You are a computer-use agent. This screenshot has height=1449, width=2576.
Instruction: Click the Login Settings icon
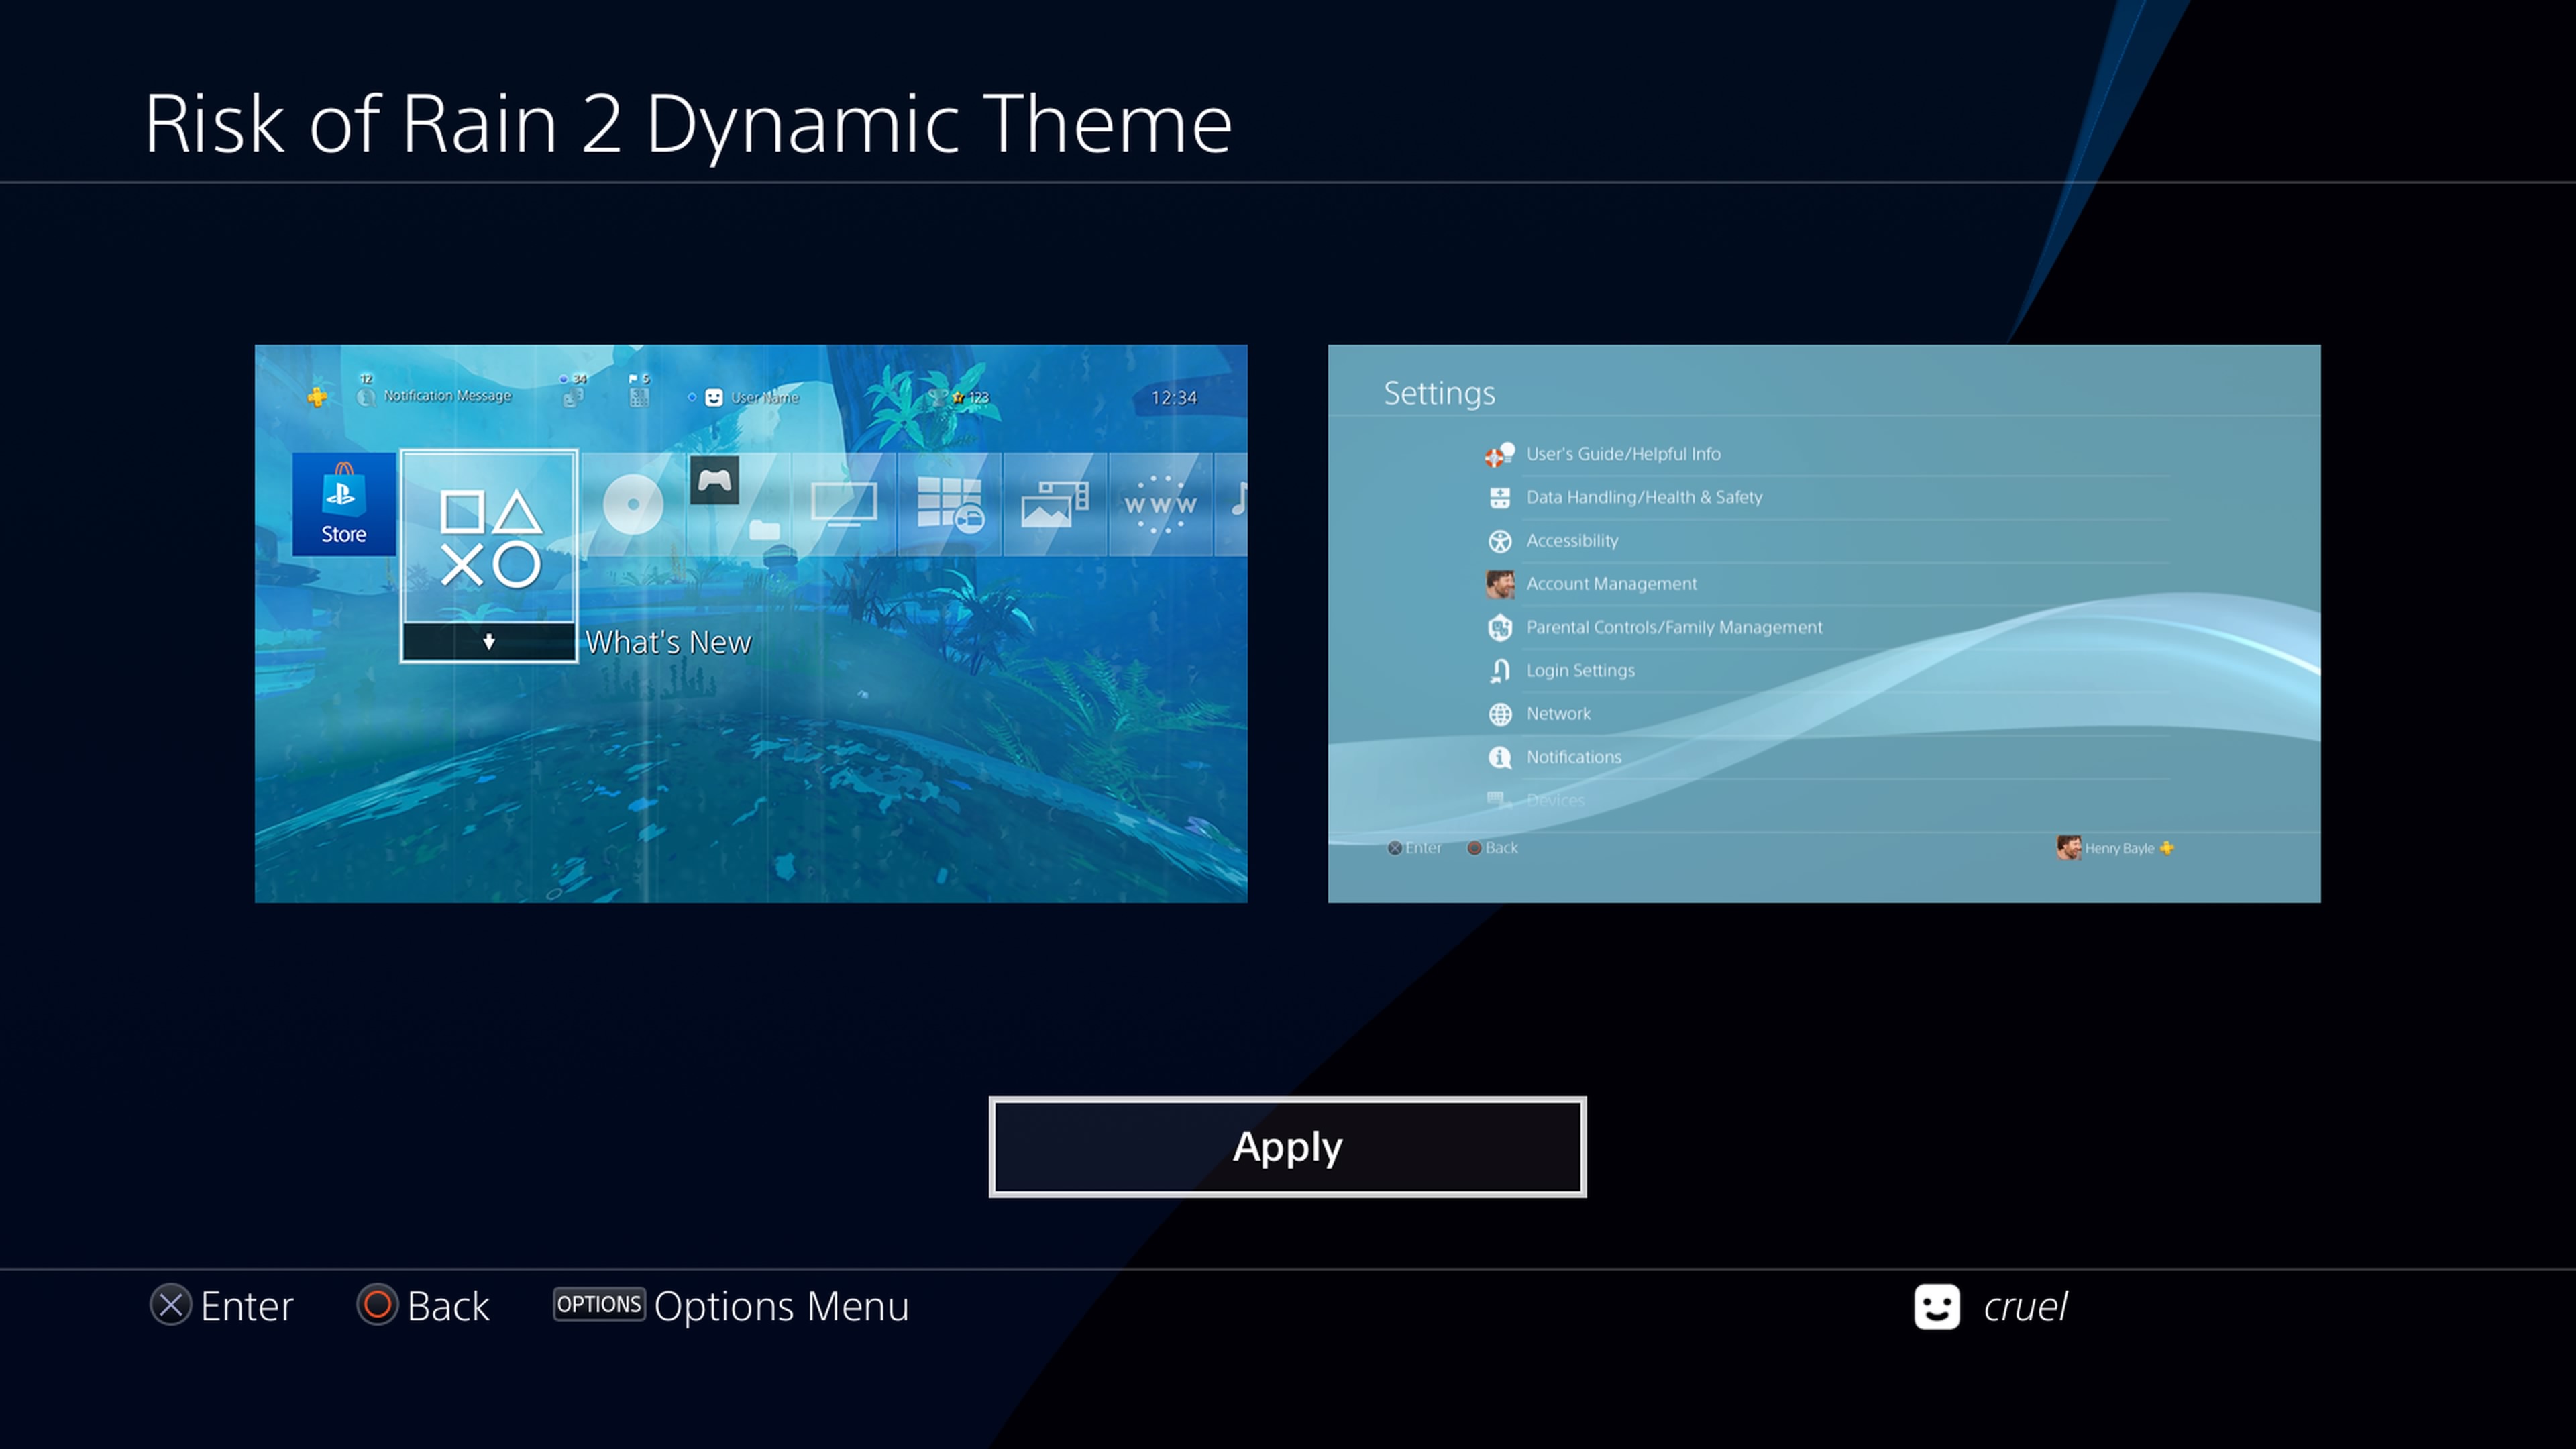point(1499,671)
